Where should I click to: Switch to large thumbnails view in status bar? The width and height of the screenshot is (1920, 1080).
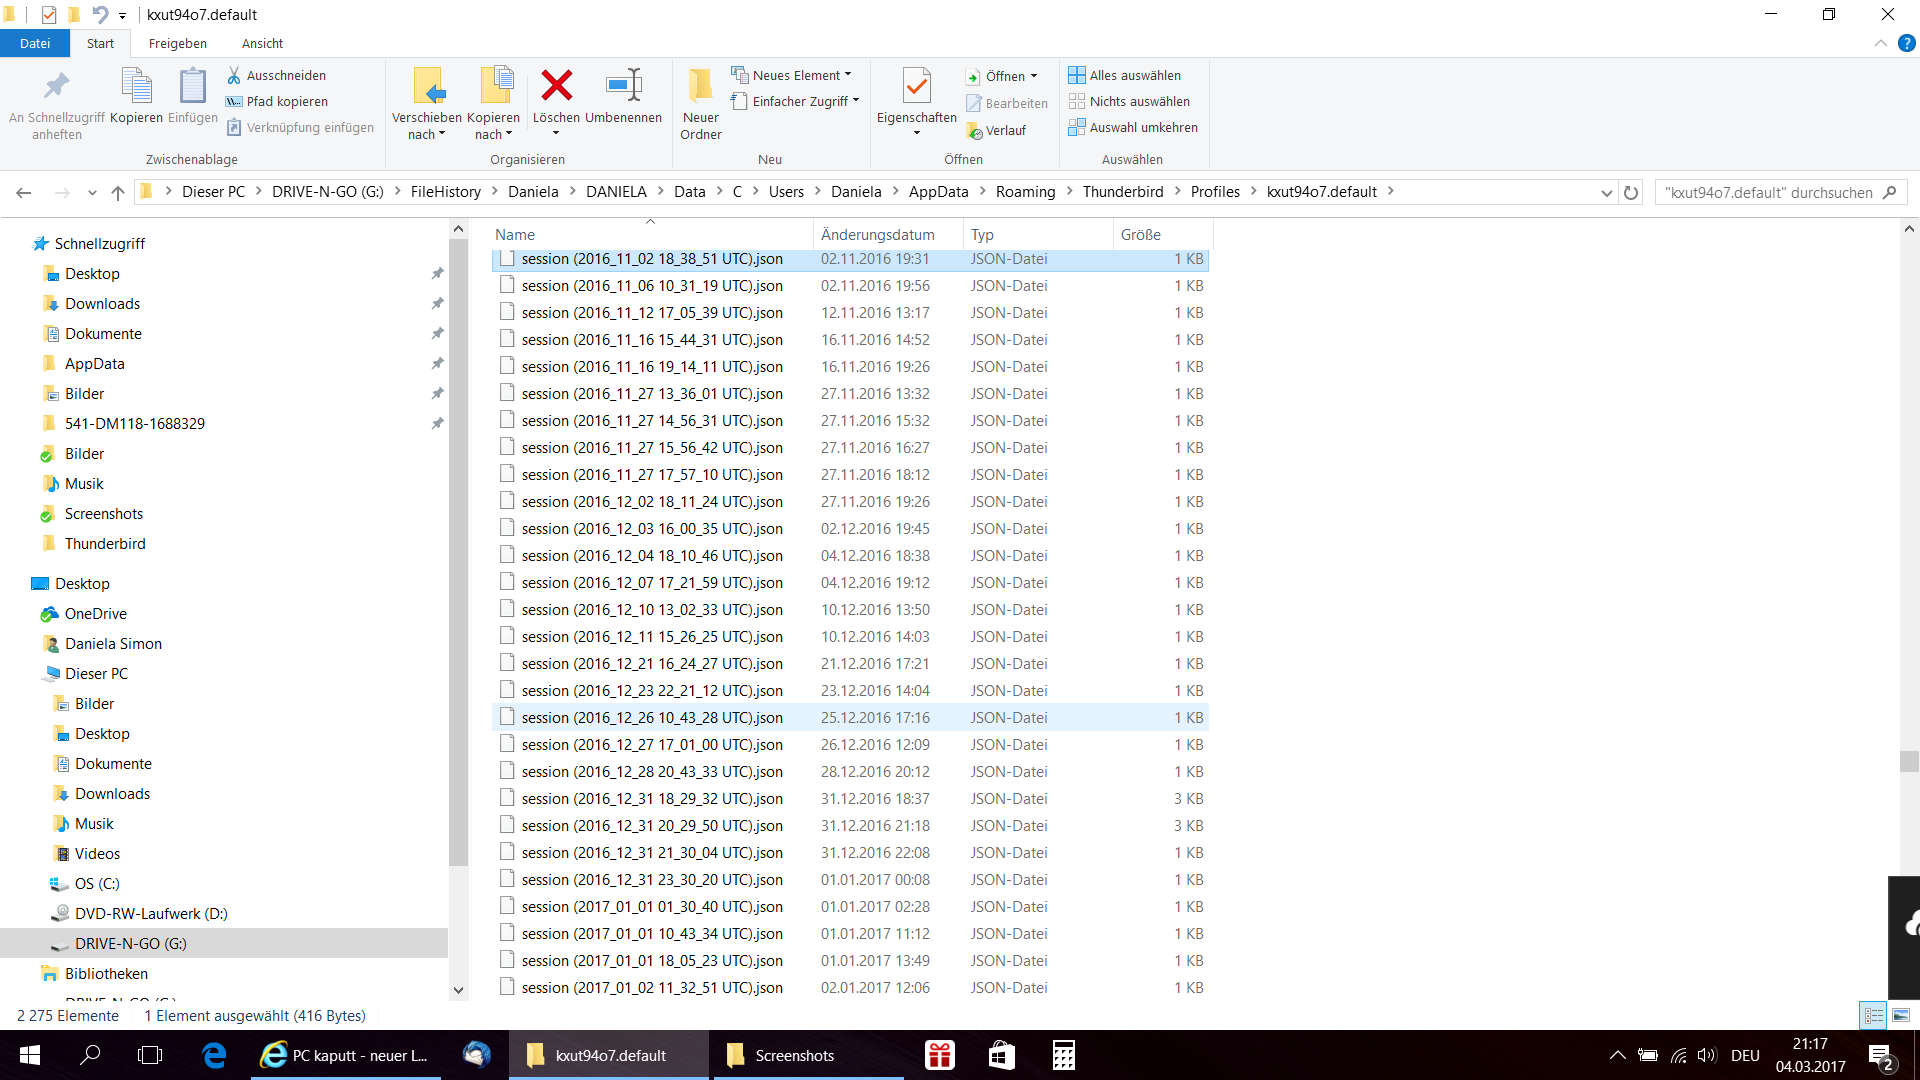(1901, 1016)
